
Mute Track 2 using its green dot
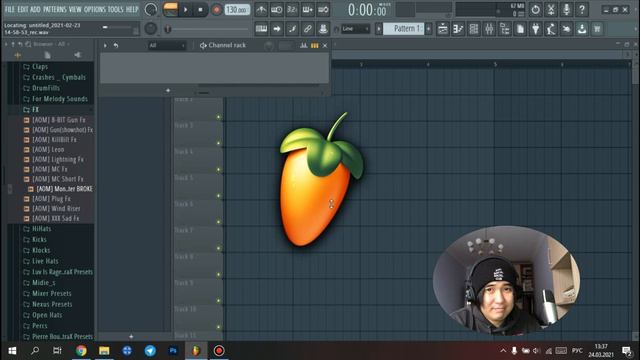pyautogui.click(x=218, y=117)
